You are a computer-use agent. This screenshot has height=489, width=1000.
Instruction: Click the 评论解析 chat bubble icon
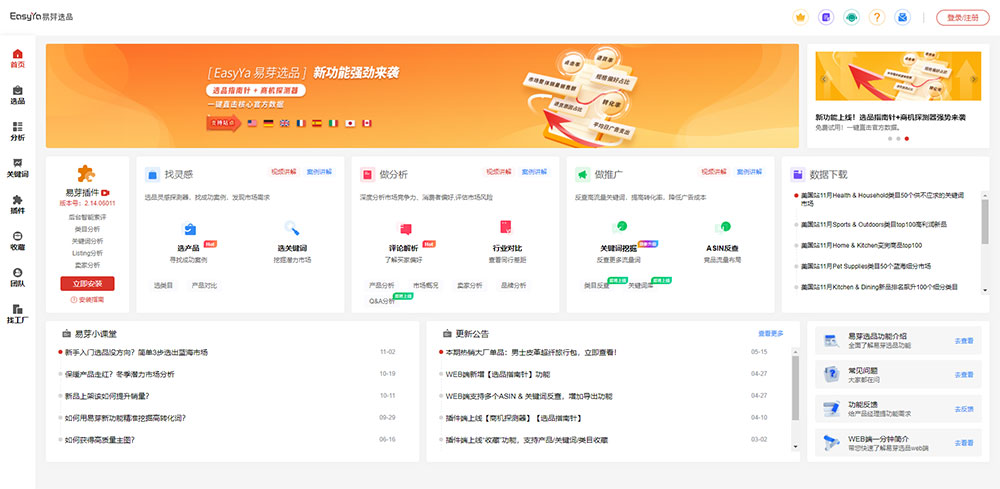404,228
